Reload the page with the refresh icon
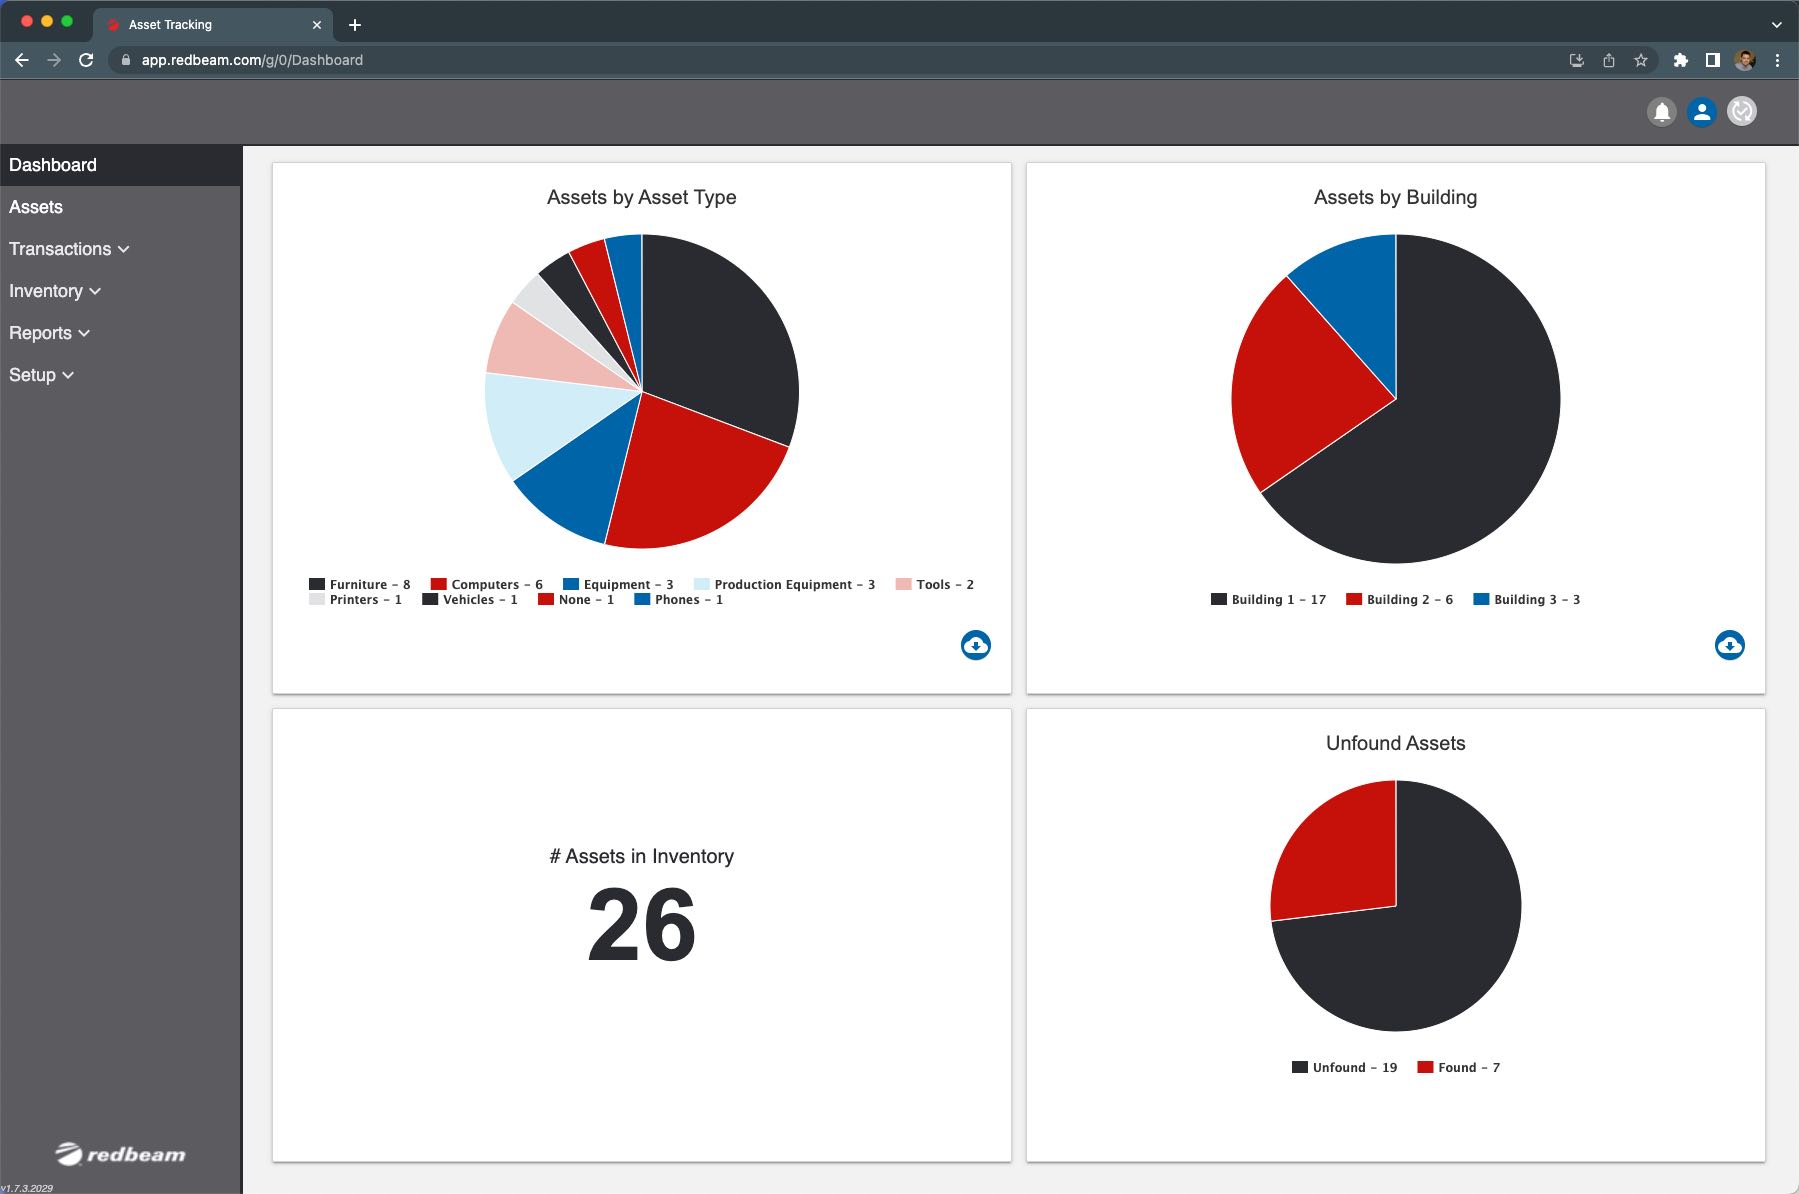This screenshot has height=1194, width=1799. 86,60
